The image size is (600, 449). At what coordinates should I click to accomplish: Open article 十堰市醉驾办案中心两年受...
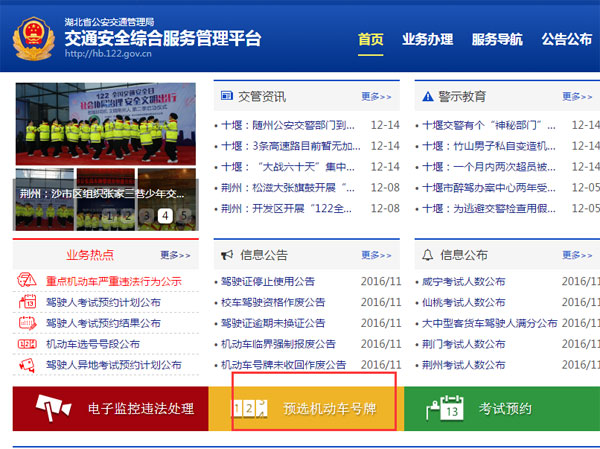click(x=489, y=188)
